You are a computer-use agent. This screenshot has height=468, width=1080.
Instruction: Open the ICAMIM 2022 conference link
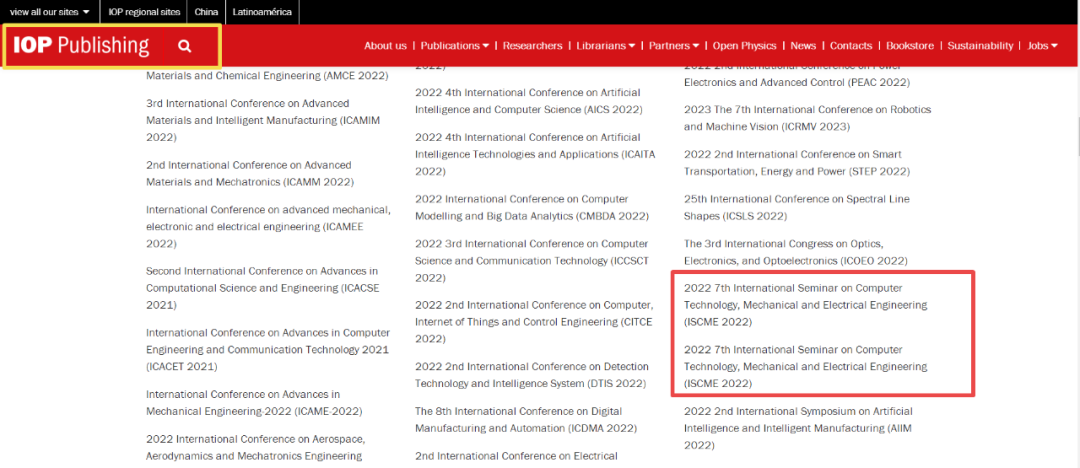tap(263, 120)
